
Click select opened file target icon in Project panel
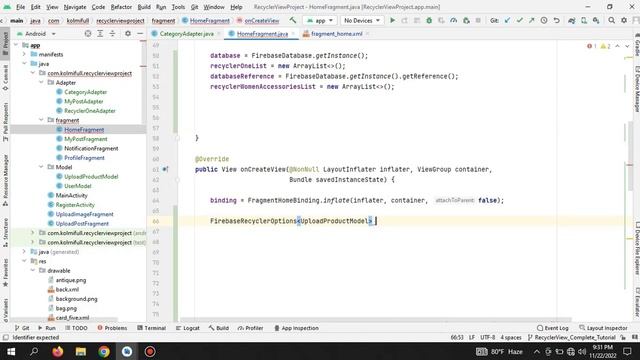[88, 33]
